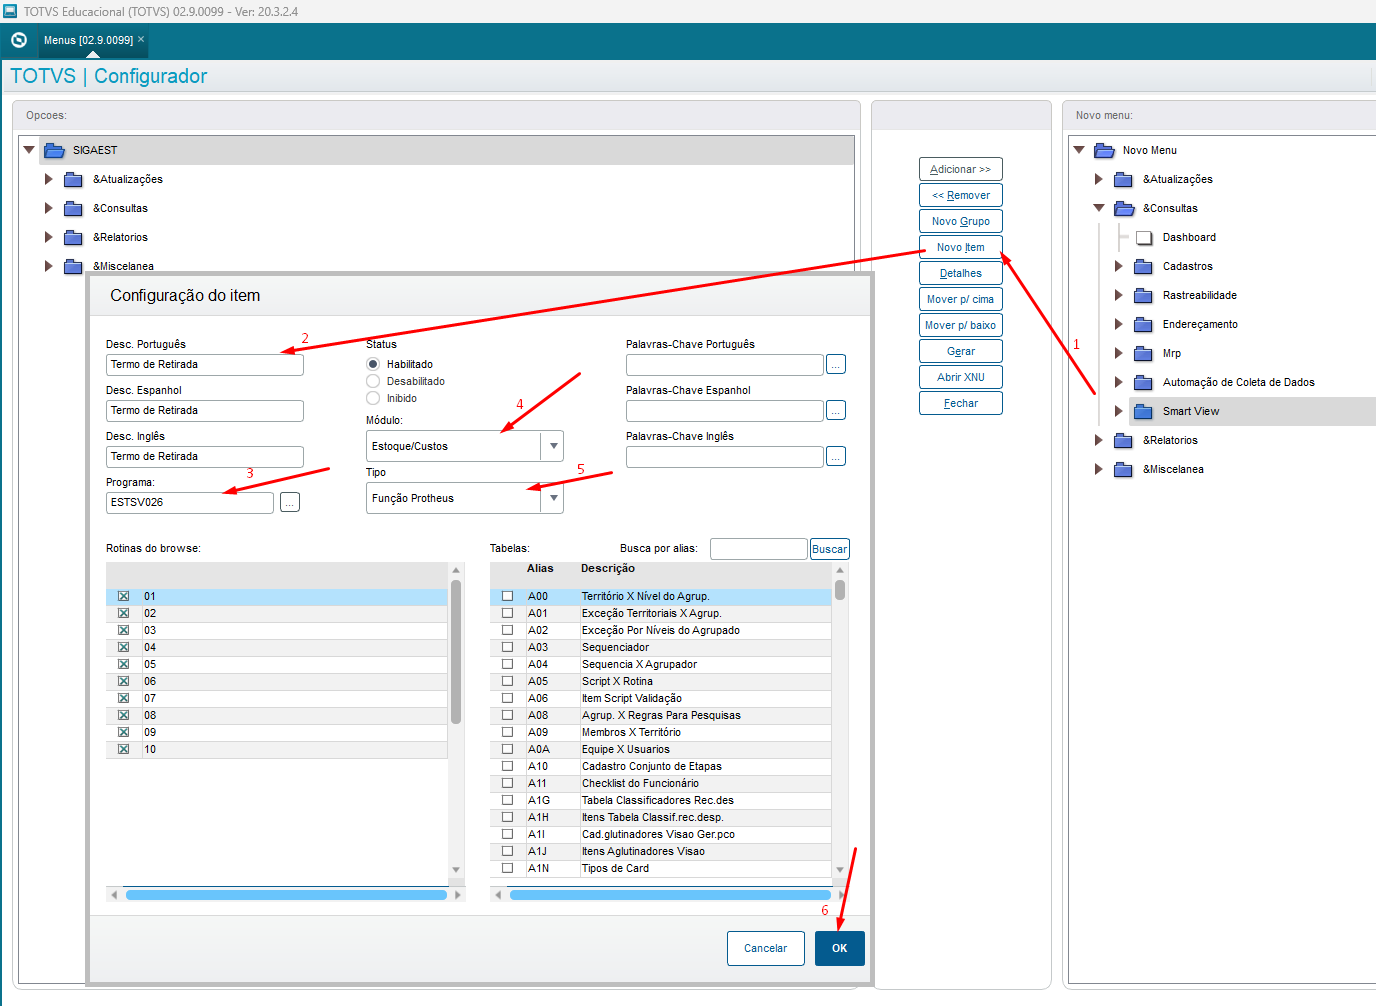Open the Módulo Estoque/Custos dropdown
Image resolution: width=1376 pixels, height=1006 pixels.
(553, 446)
